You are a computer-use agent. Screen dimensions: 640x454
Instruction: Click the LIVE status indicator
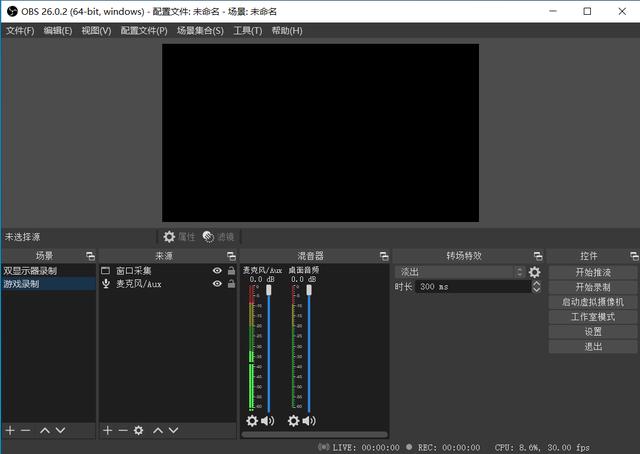(x=359, y=447)
